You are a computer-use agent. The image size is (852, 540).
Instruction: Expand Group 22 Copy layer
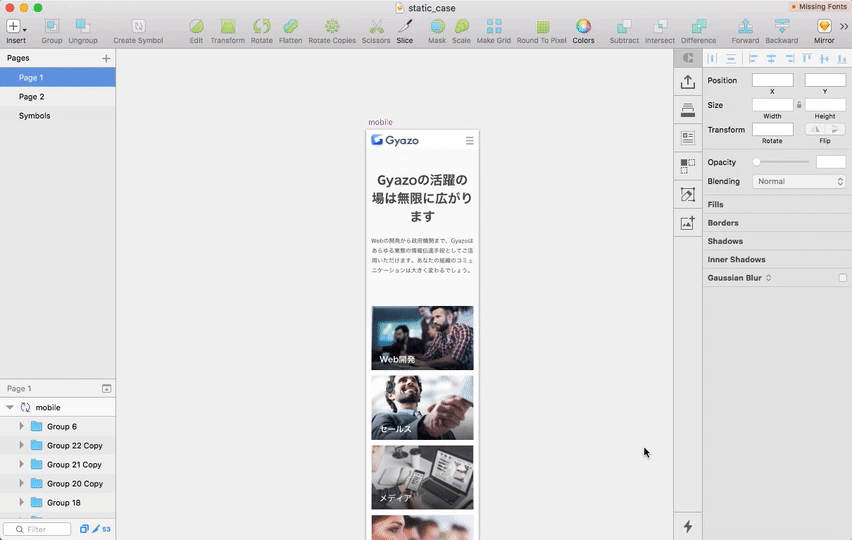click(x=21, y=445)
